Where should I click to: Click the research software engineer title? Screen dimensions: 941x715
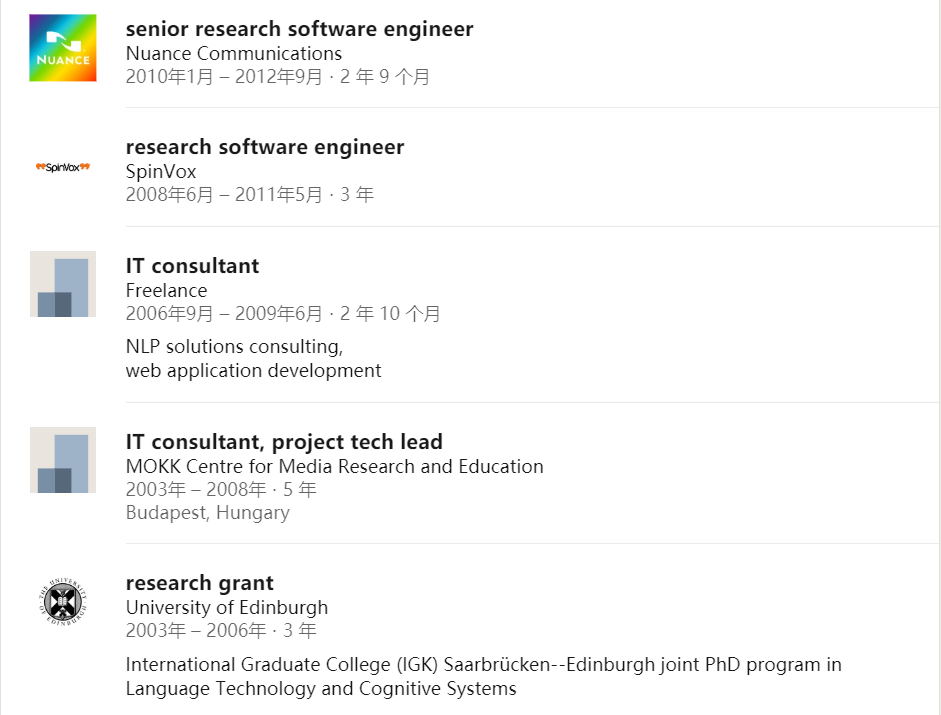pyautogui.click(x=264, y=147)
